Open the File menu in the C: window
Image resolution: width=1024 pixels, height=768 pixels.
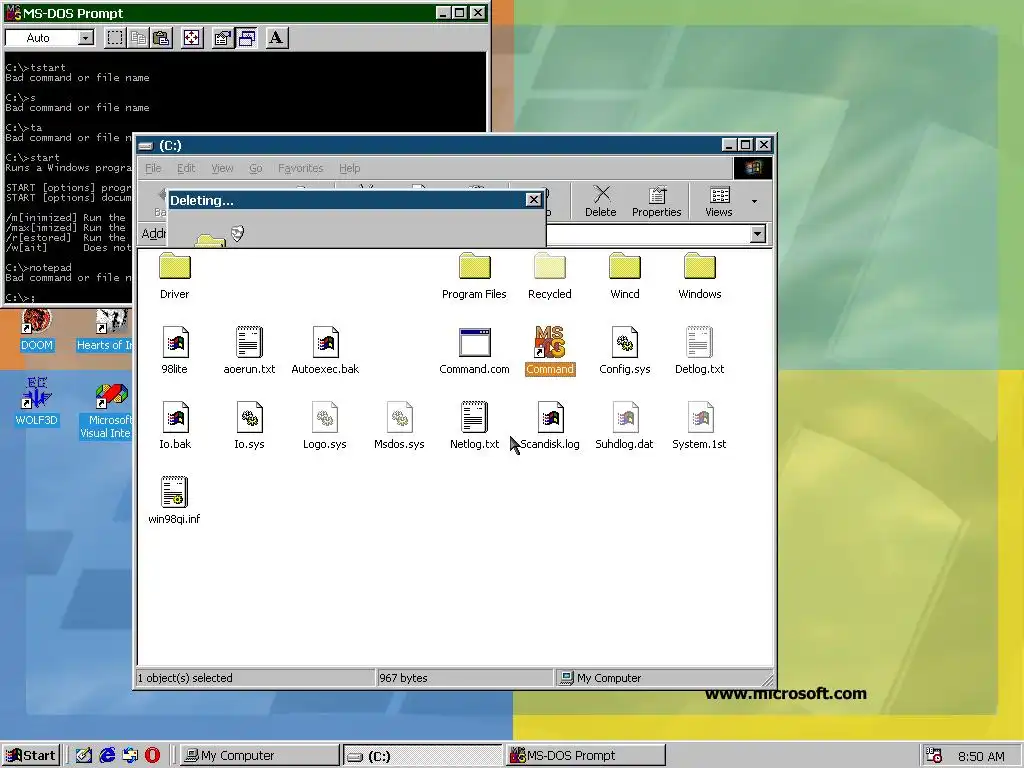click(153, 168)
